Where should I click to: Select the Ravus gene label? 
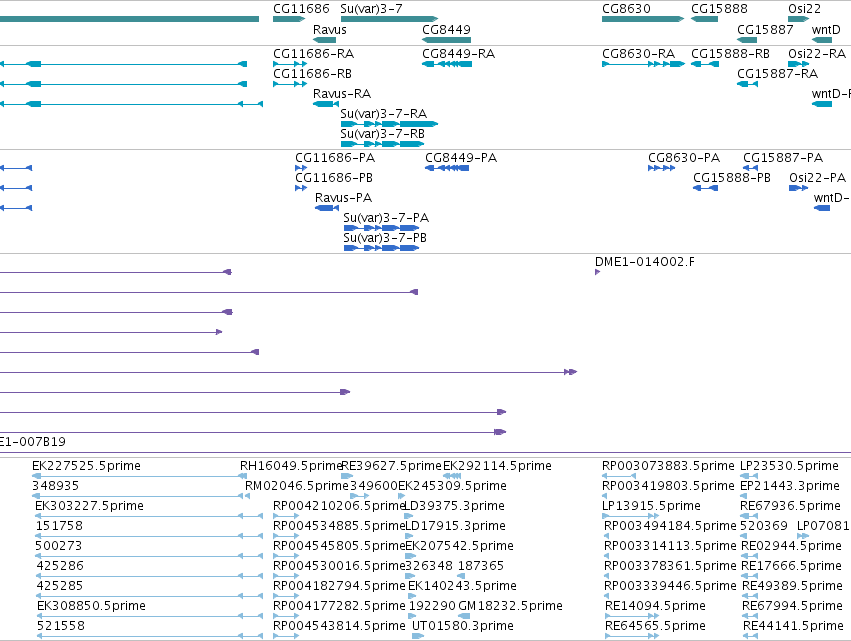(329, 30)
